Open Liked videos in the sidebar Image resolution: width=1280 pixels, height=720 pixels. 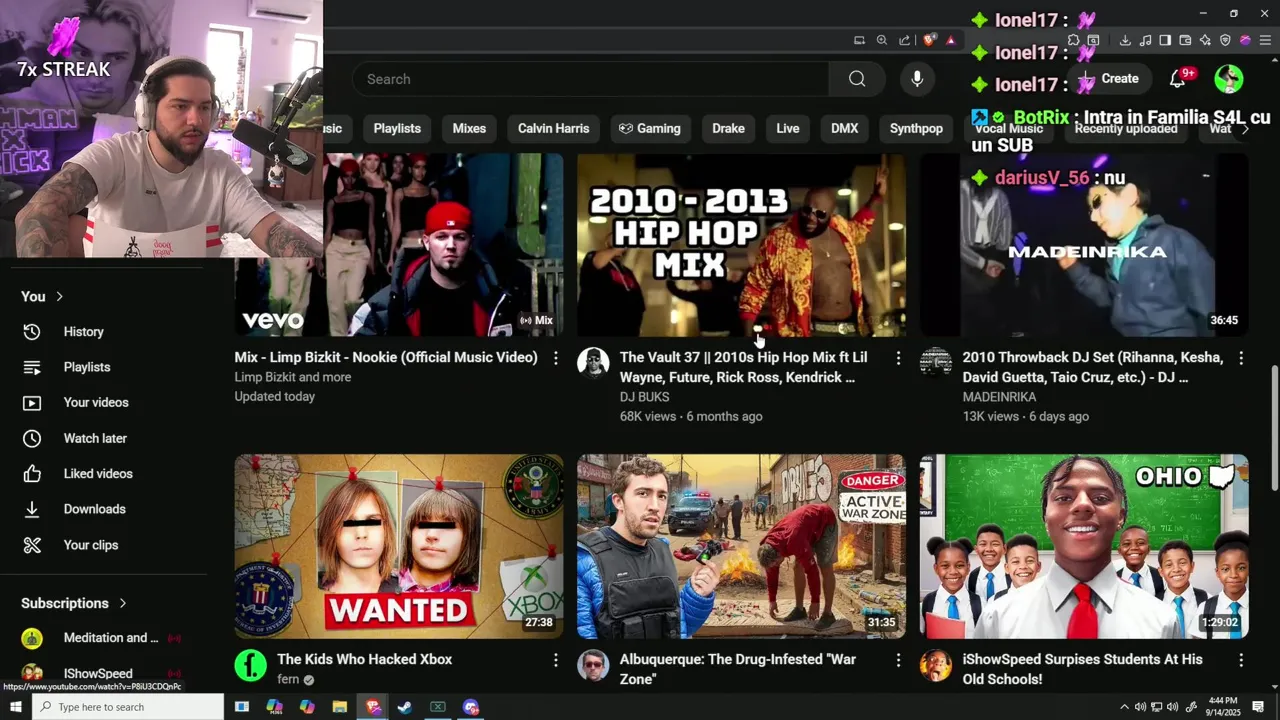[x=98, y=474]
